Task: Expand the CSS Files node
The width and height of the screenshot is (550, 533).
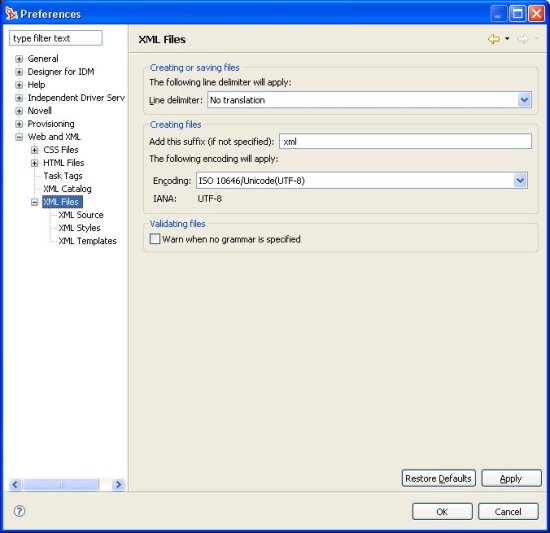Action: point(34,150)
